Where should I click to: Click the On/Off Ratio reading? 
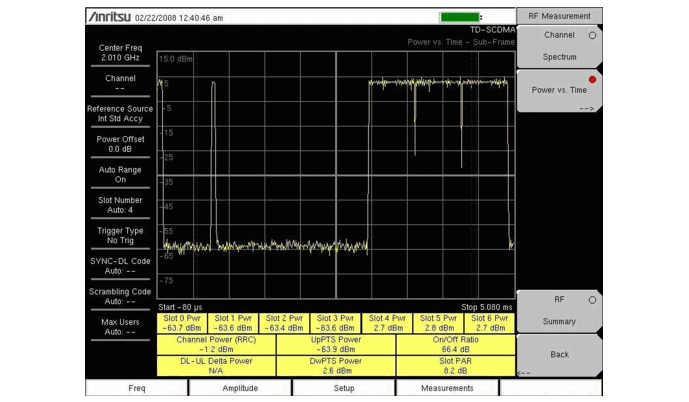point(456,345)
